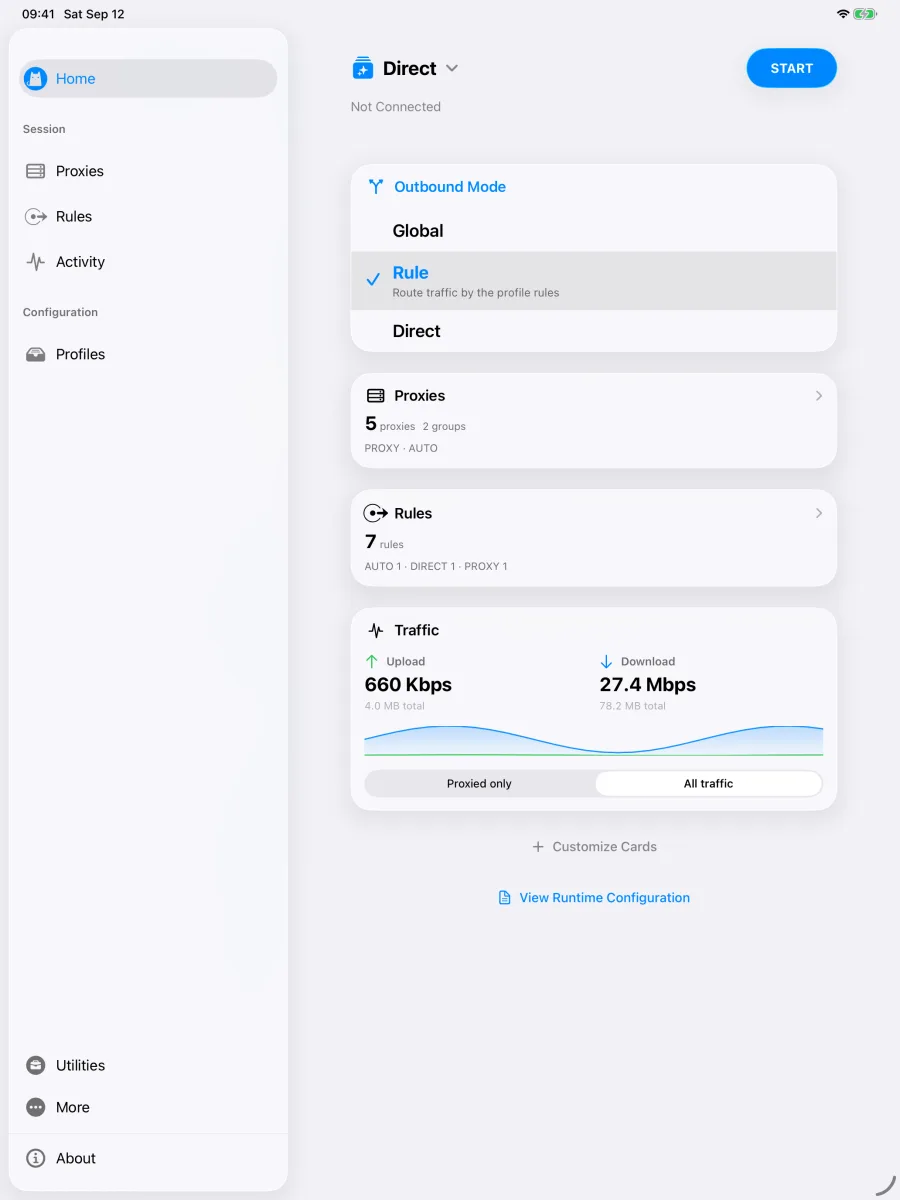The width and height of the screenshot is (900, 1200).
Task: Switch traffic view to Proxied only
Action: [479, 784]
